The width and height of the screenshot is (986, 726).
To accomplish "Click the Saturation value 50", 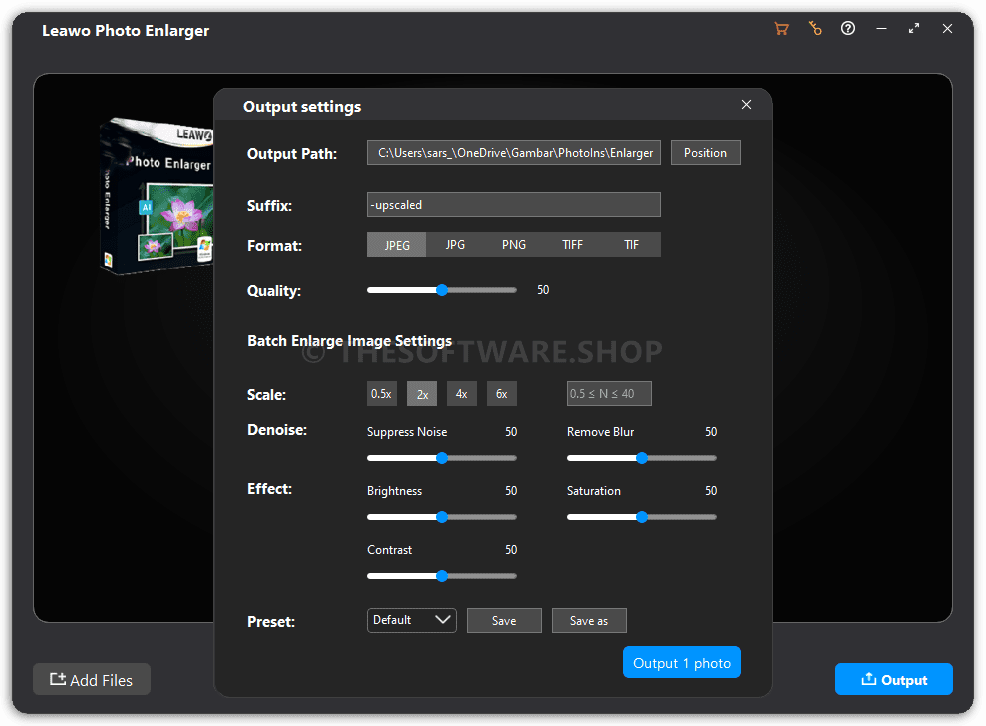I will click(711, 491).
